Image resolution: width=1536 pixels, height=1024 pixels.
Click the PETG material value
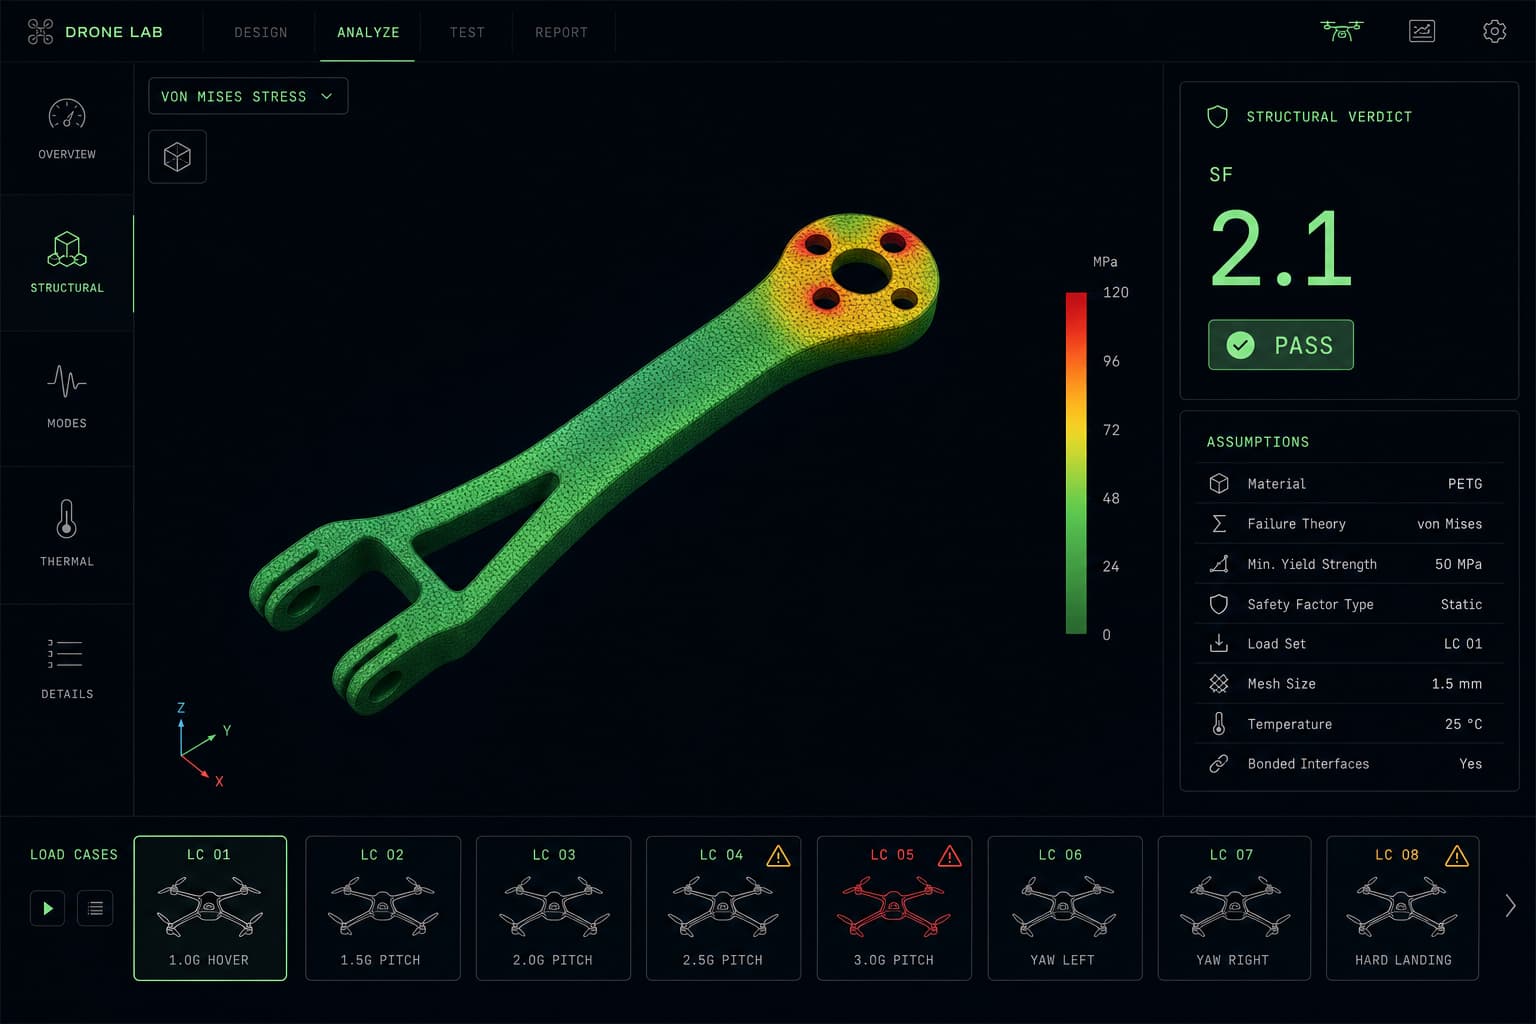coord(1465,484)
